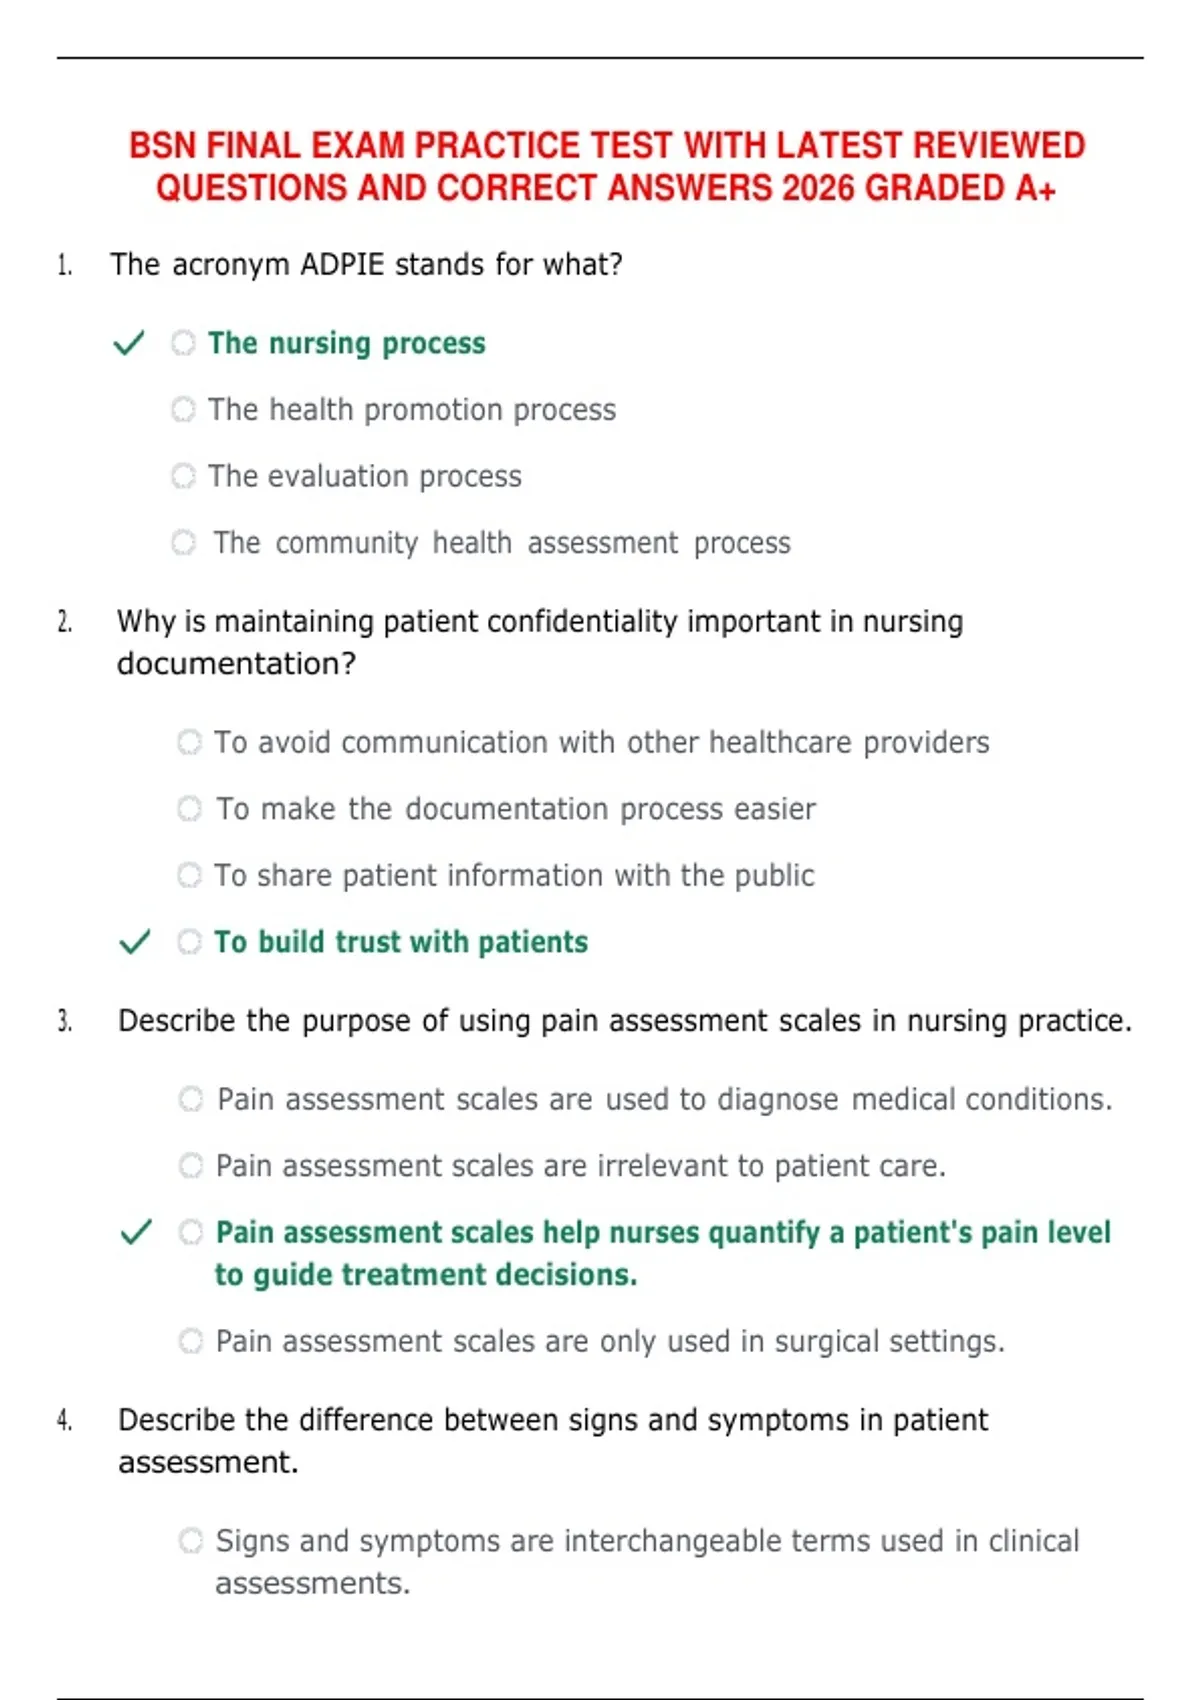Select 'help nurses quantify a patient's pain level' option
Image resolution: width=1200 pixels, height=1700 pixels.
click(191, 1232)
